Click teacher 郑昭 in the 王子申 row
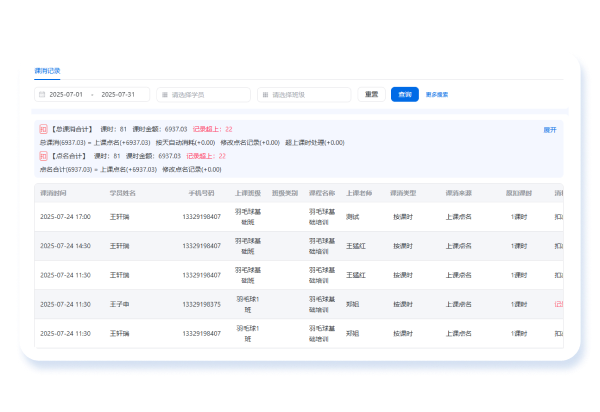The image size is (600, 412). click(x=352, y=305)
